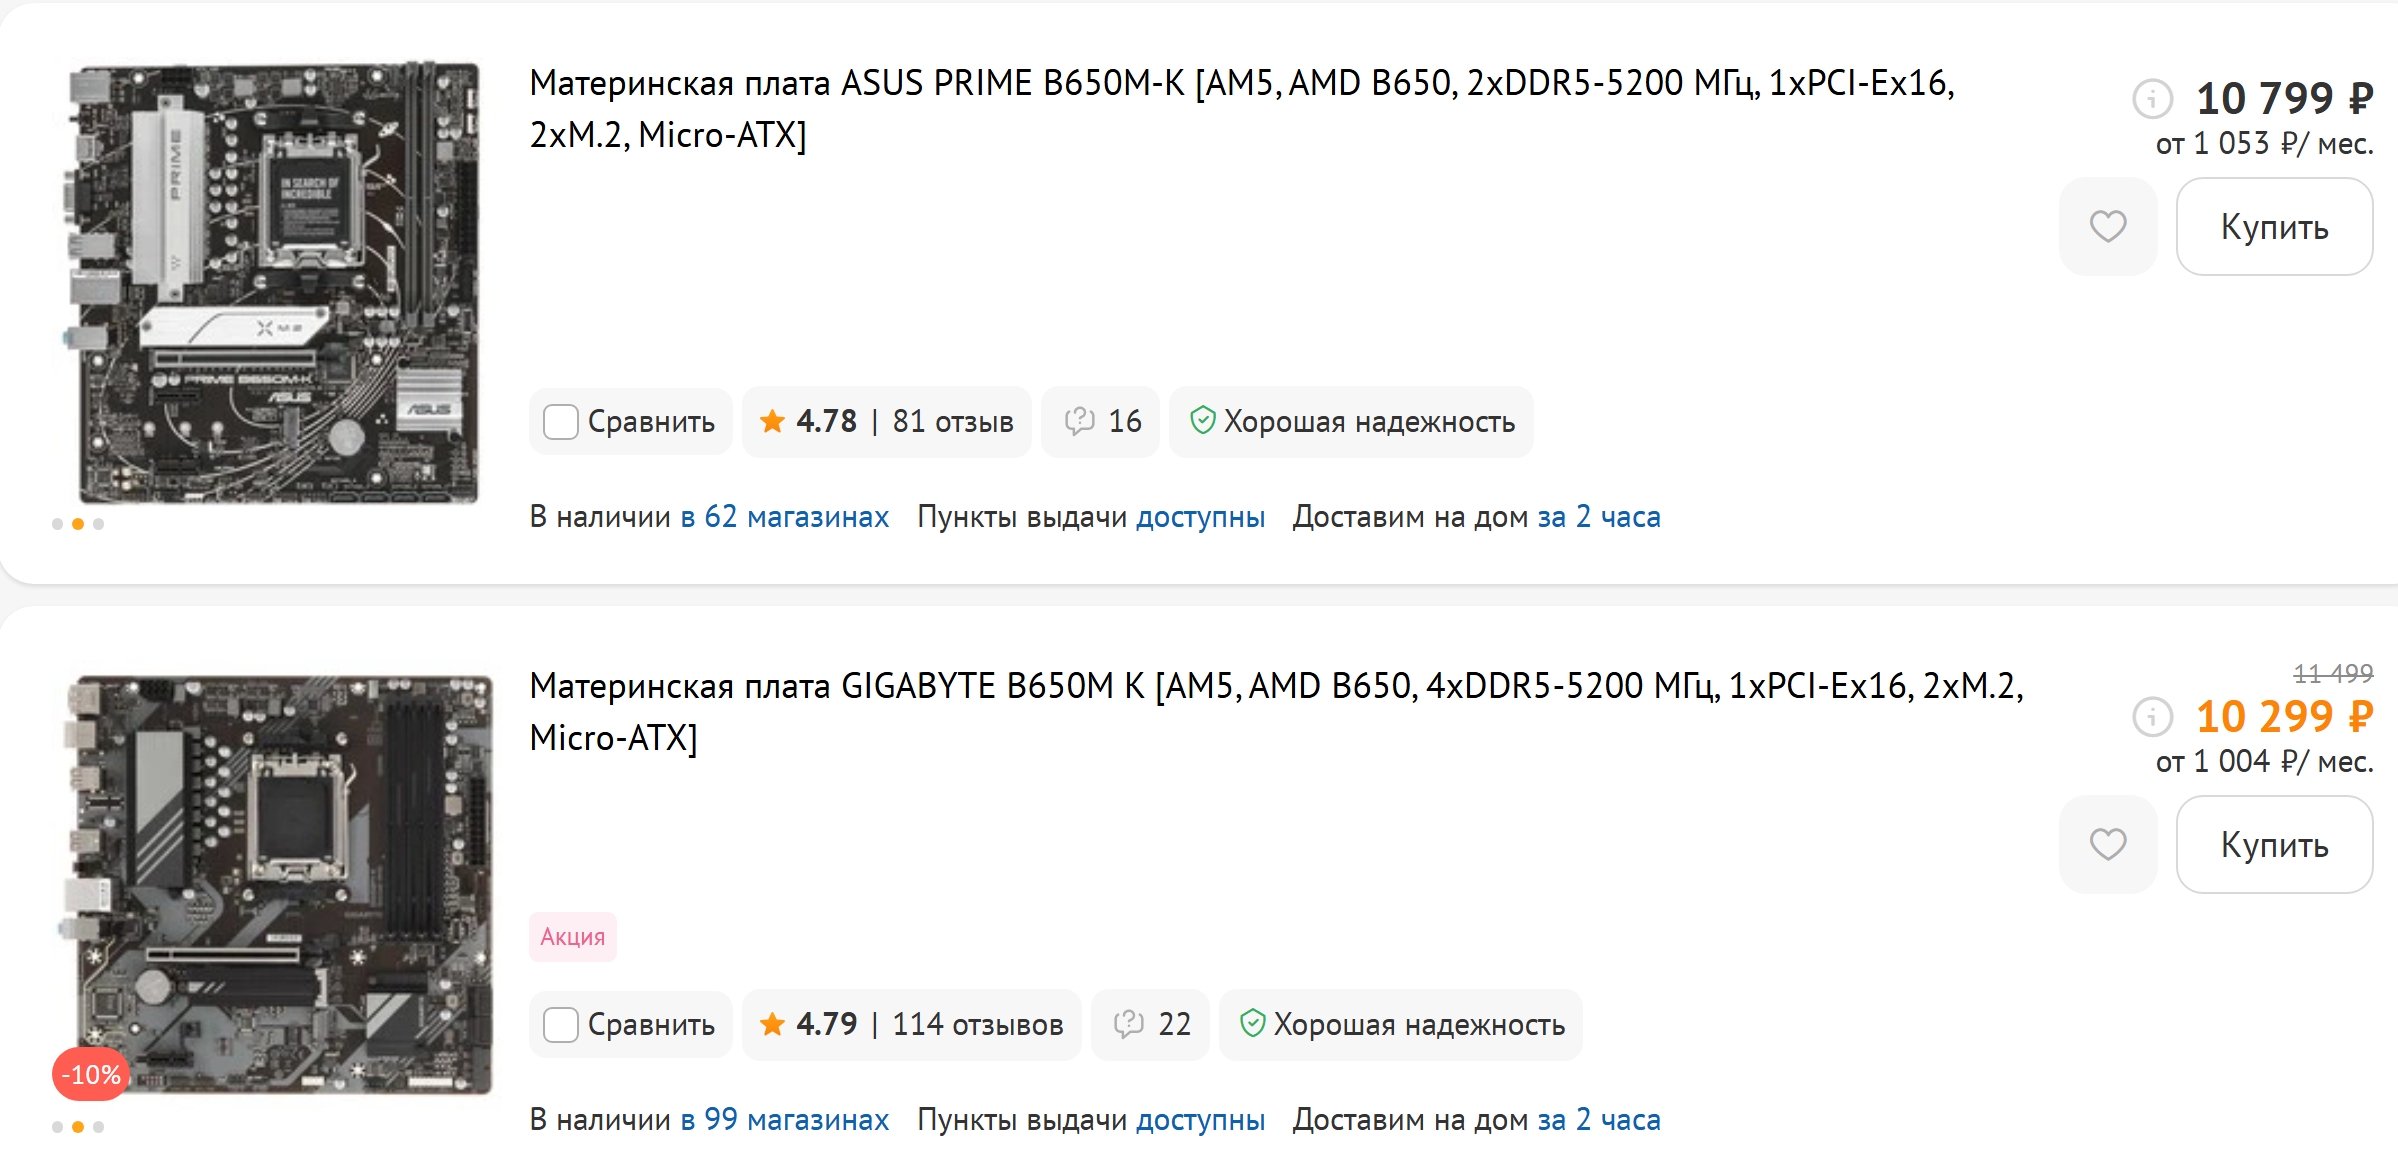Click Купить for ASUS PRIME B650M-K

coord(2274,227)
